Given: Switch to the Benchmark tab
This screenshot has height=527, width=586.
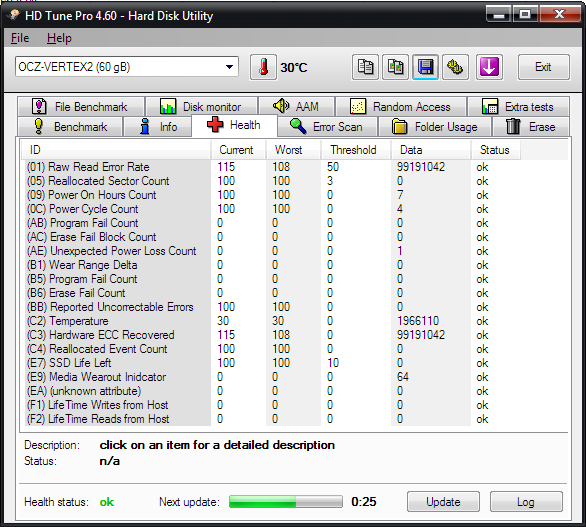Looking at the screenshot, I should coord(70,126).
